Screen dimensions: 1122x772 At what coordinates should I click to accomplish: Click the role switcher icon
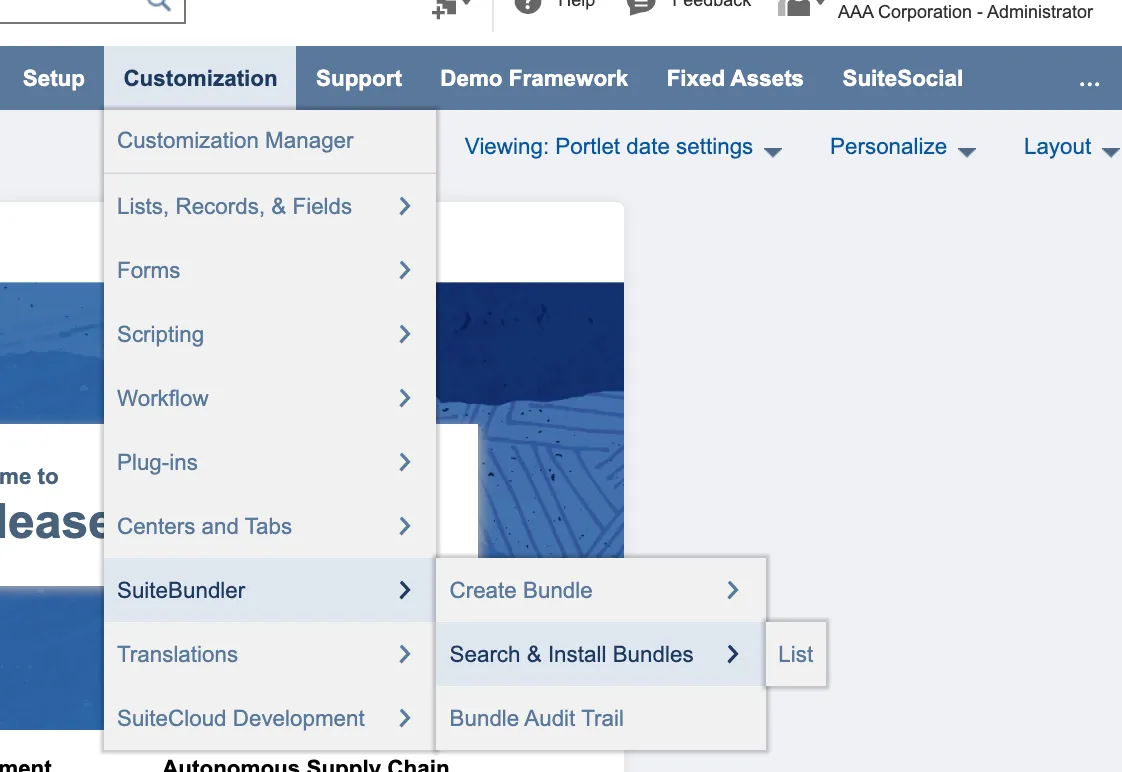coord(796,7)
